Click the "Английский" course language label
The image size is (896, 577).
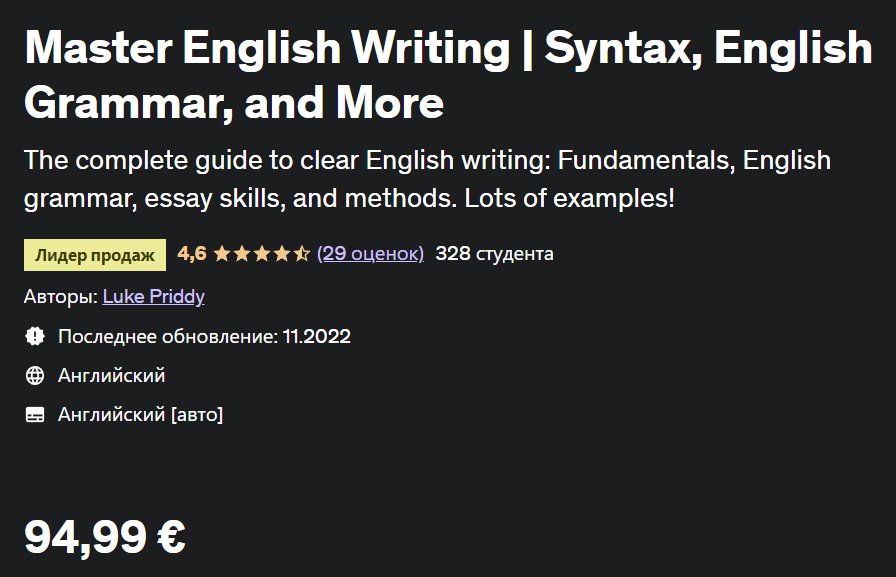(x=111, y=376)
